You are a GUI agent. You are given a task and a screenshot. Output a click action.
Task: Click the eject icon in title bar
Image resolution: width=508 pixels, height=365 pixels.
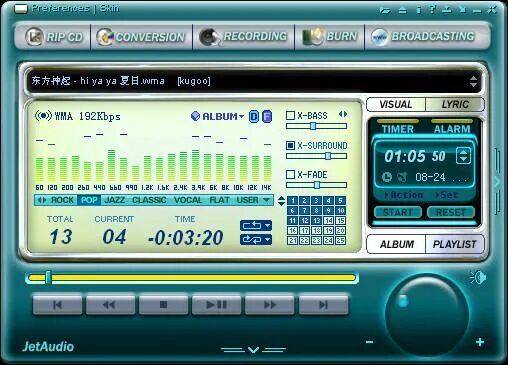point(403,10)
